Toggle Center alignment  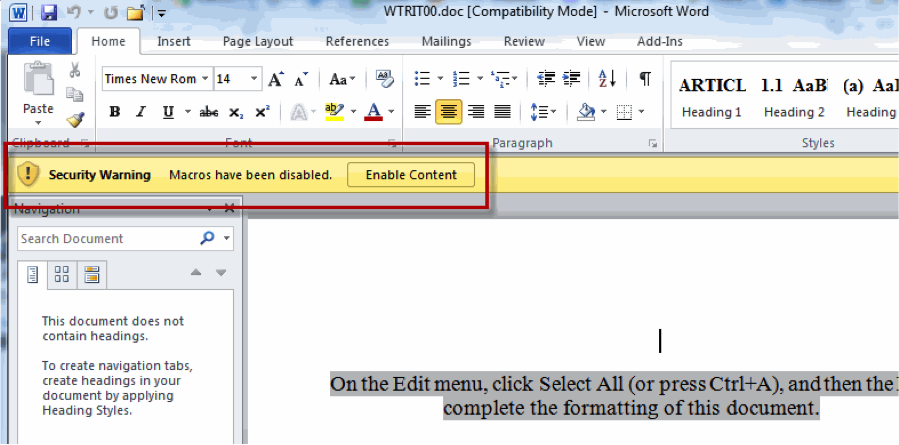click(x=448, y=112)
